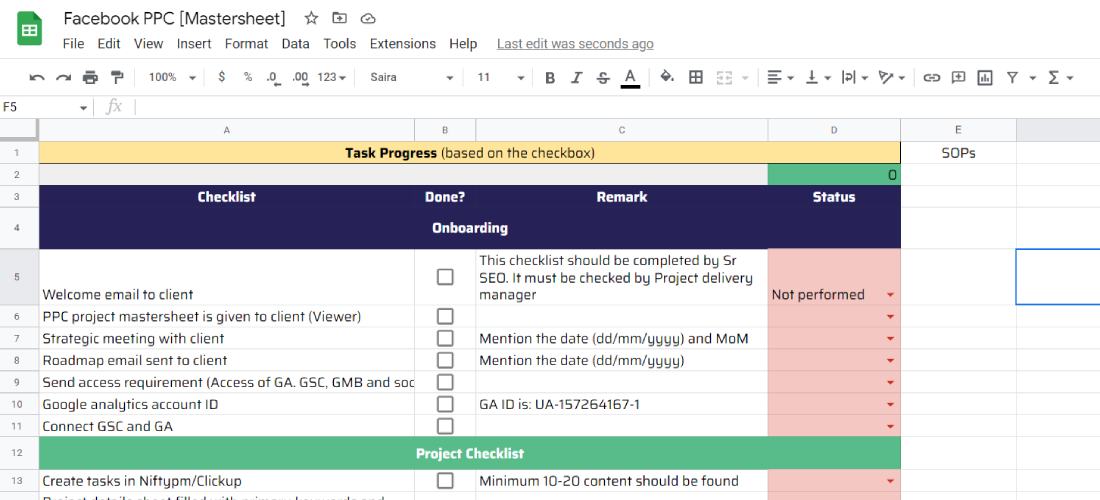
Task: Open the Insert menu
Action: [x=194, y=43]
